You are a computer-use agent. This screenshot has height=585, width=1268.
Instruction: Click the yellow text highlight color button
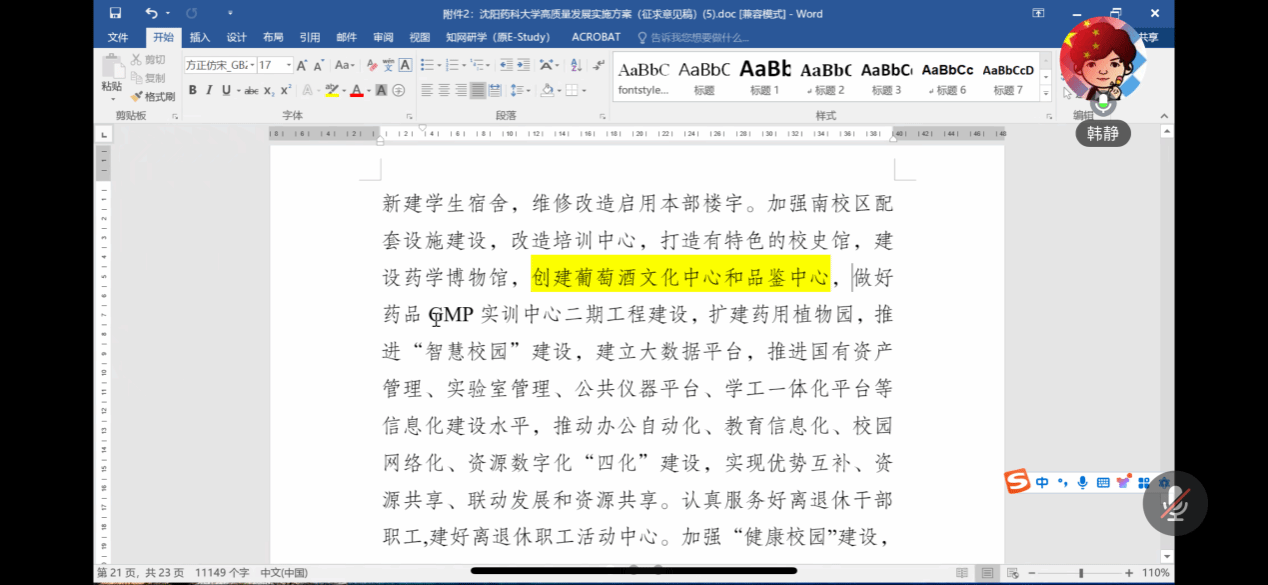(x=331, y=91)
